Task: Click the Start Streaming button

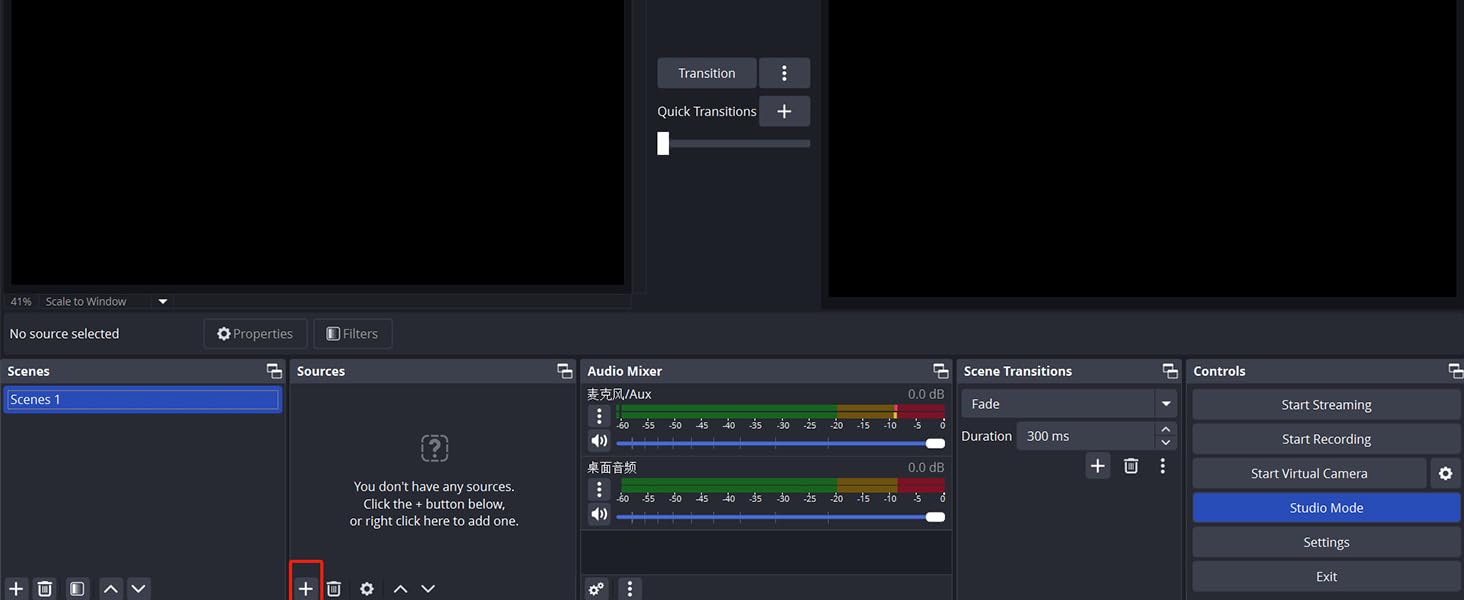Action: [1326, 405]
